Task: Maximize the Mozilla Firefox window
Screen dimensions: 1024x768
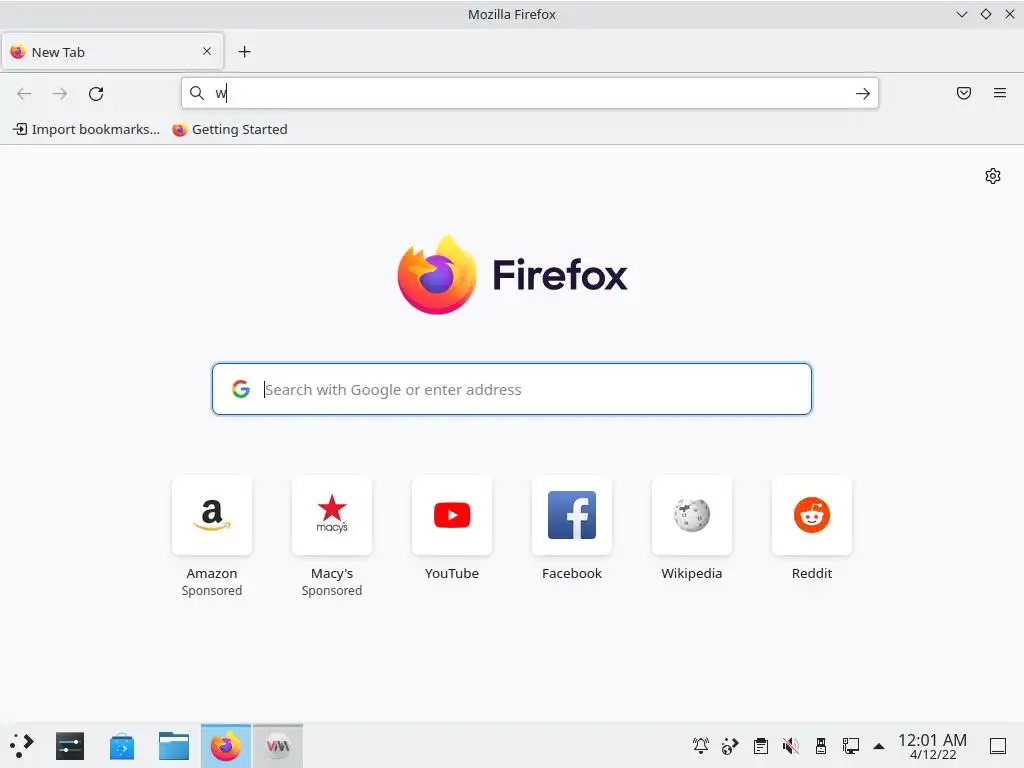Action: [x=985, y=14]
